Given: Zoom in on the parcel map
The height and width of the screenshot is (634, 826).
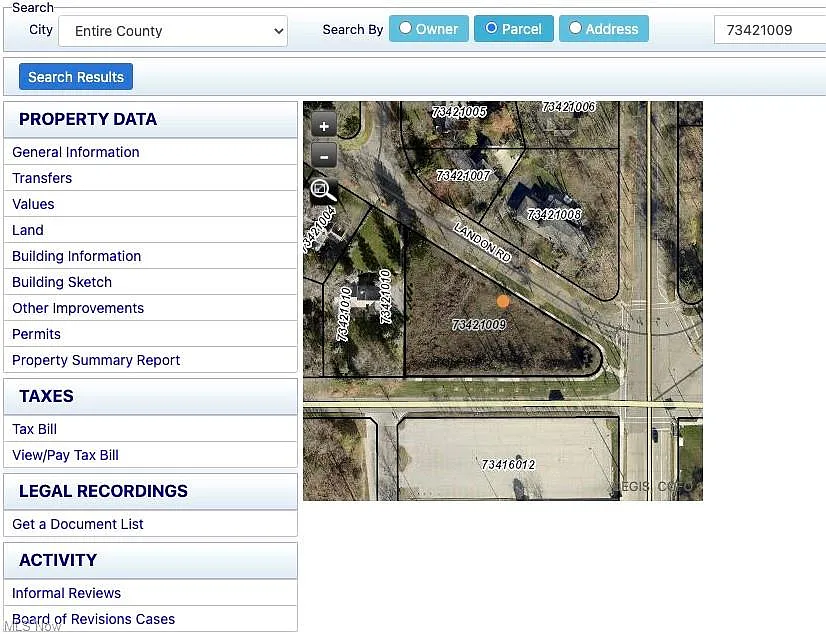Looking at the screenshot, I should (324, 125).
